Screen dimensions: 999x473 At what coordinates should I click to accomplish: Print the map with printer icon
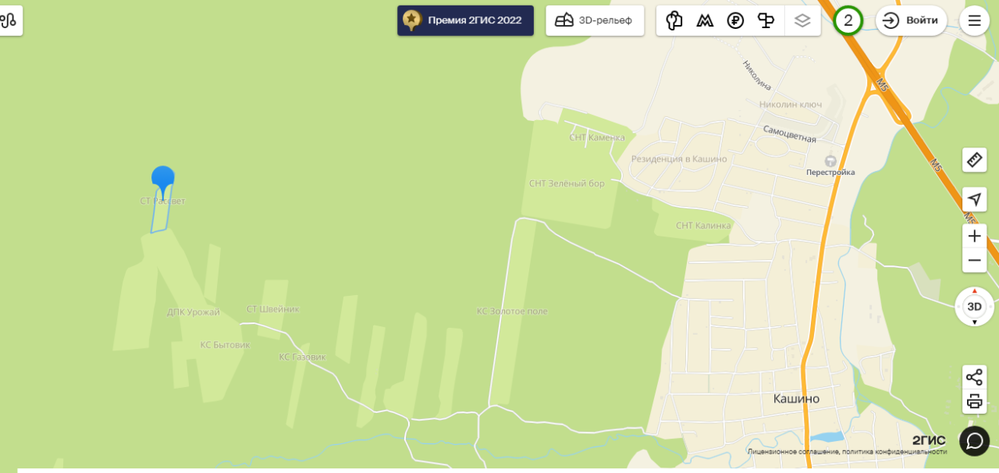[x=974, y=402]
